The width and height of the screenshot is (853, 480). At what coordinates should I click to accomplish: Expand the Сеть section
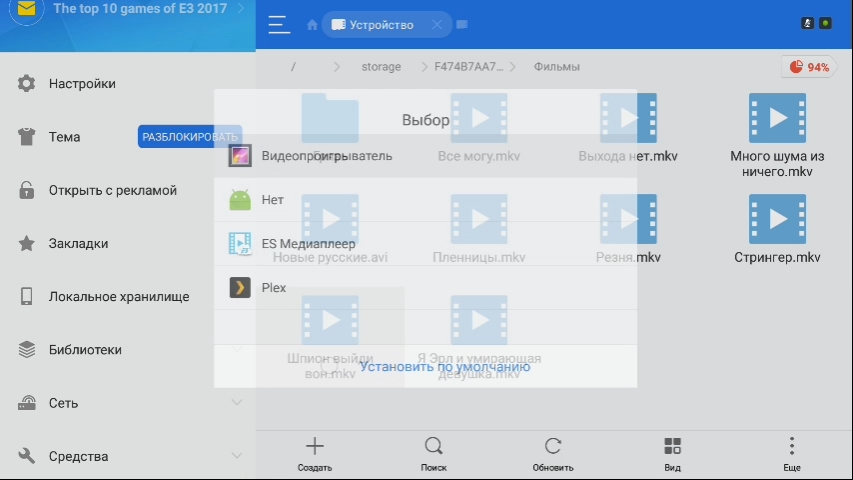[x=237, y=403]
